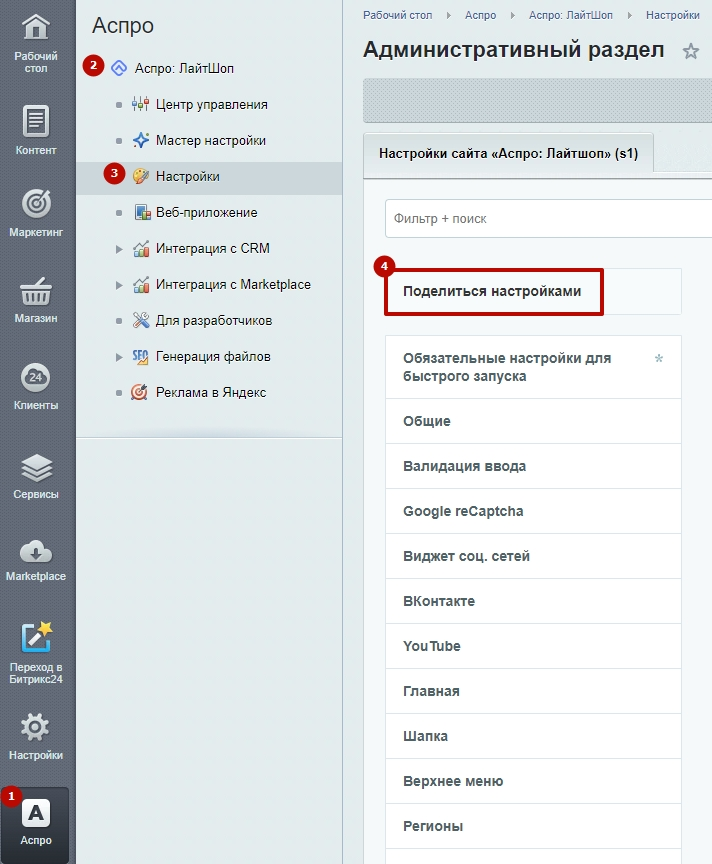The width and height of the screenshot is (712, 864).
Task: Open the Маркетинг sidebar section
Action: pos(36,213)
